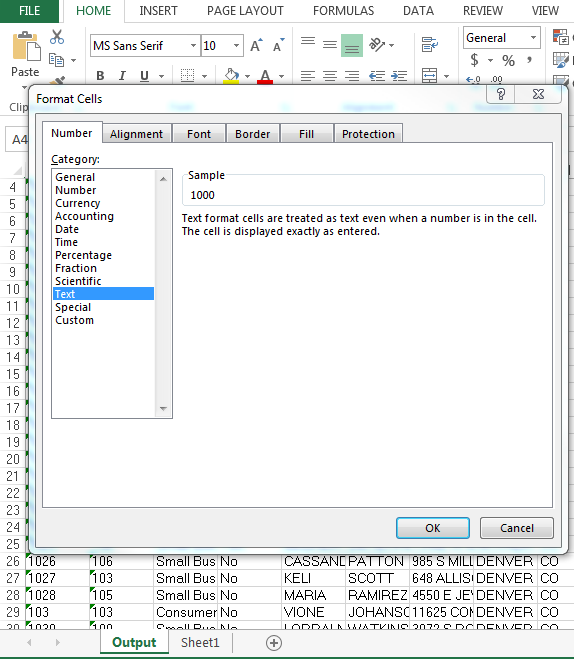Toggle Italic formatting
This screenshot has height=659, width=574.
(122, 76)
